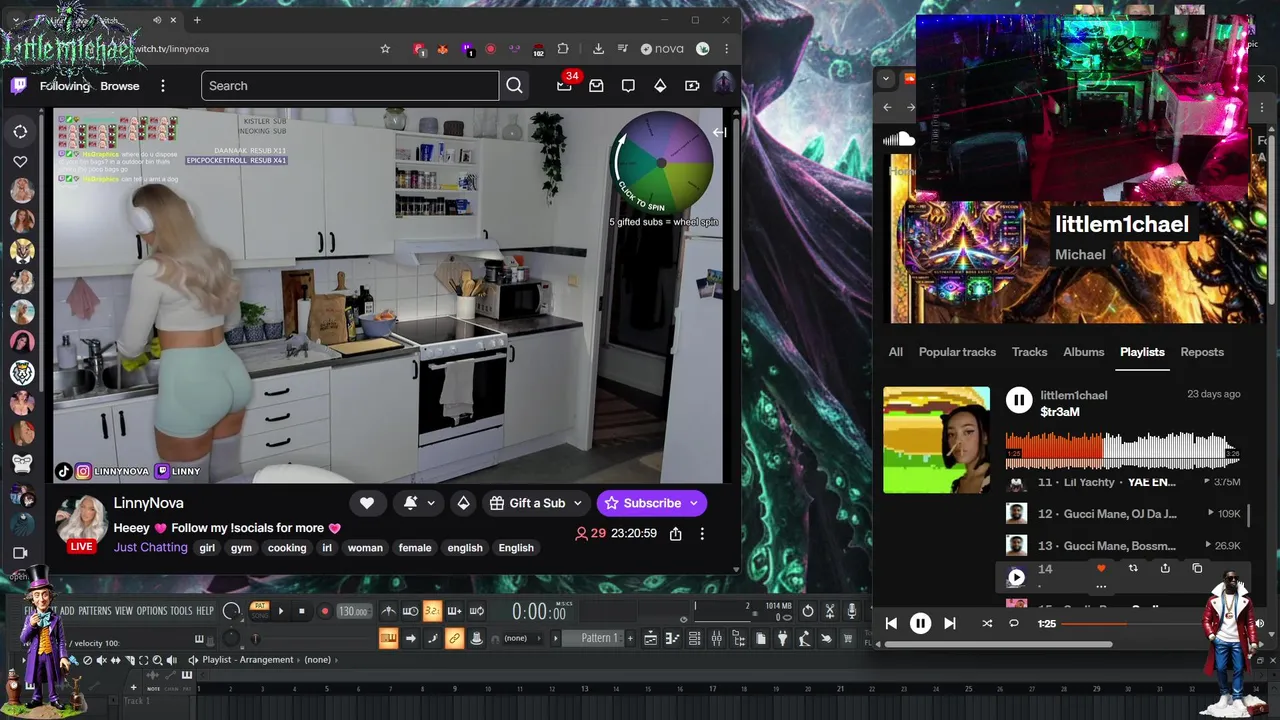Screen dimensions: 1280x720
Task: Like track 14 with the orange heart
Action: (x=1101, y=568)
